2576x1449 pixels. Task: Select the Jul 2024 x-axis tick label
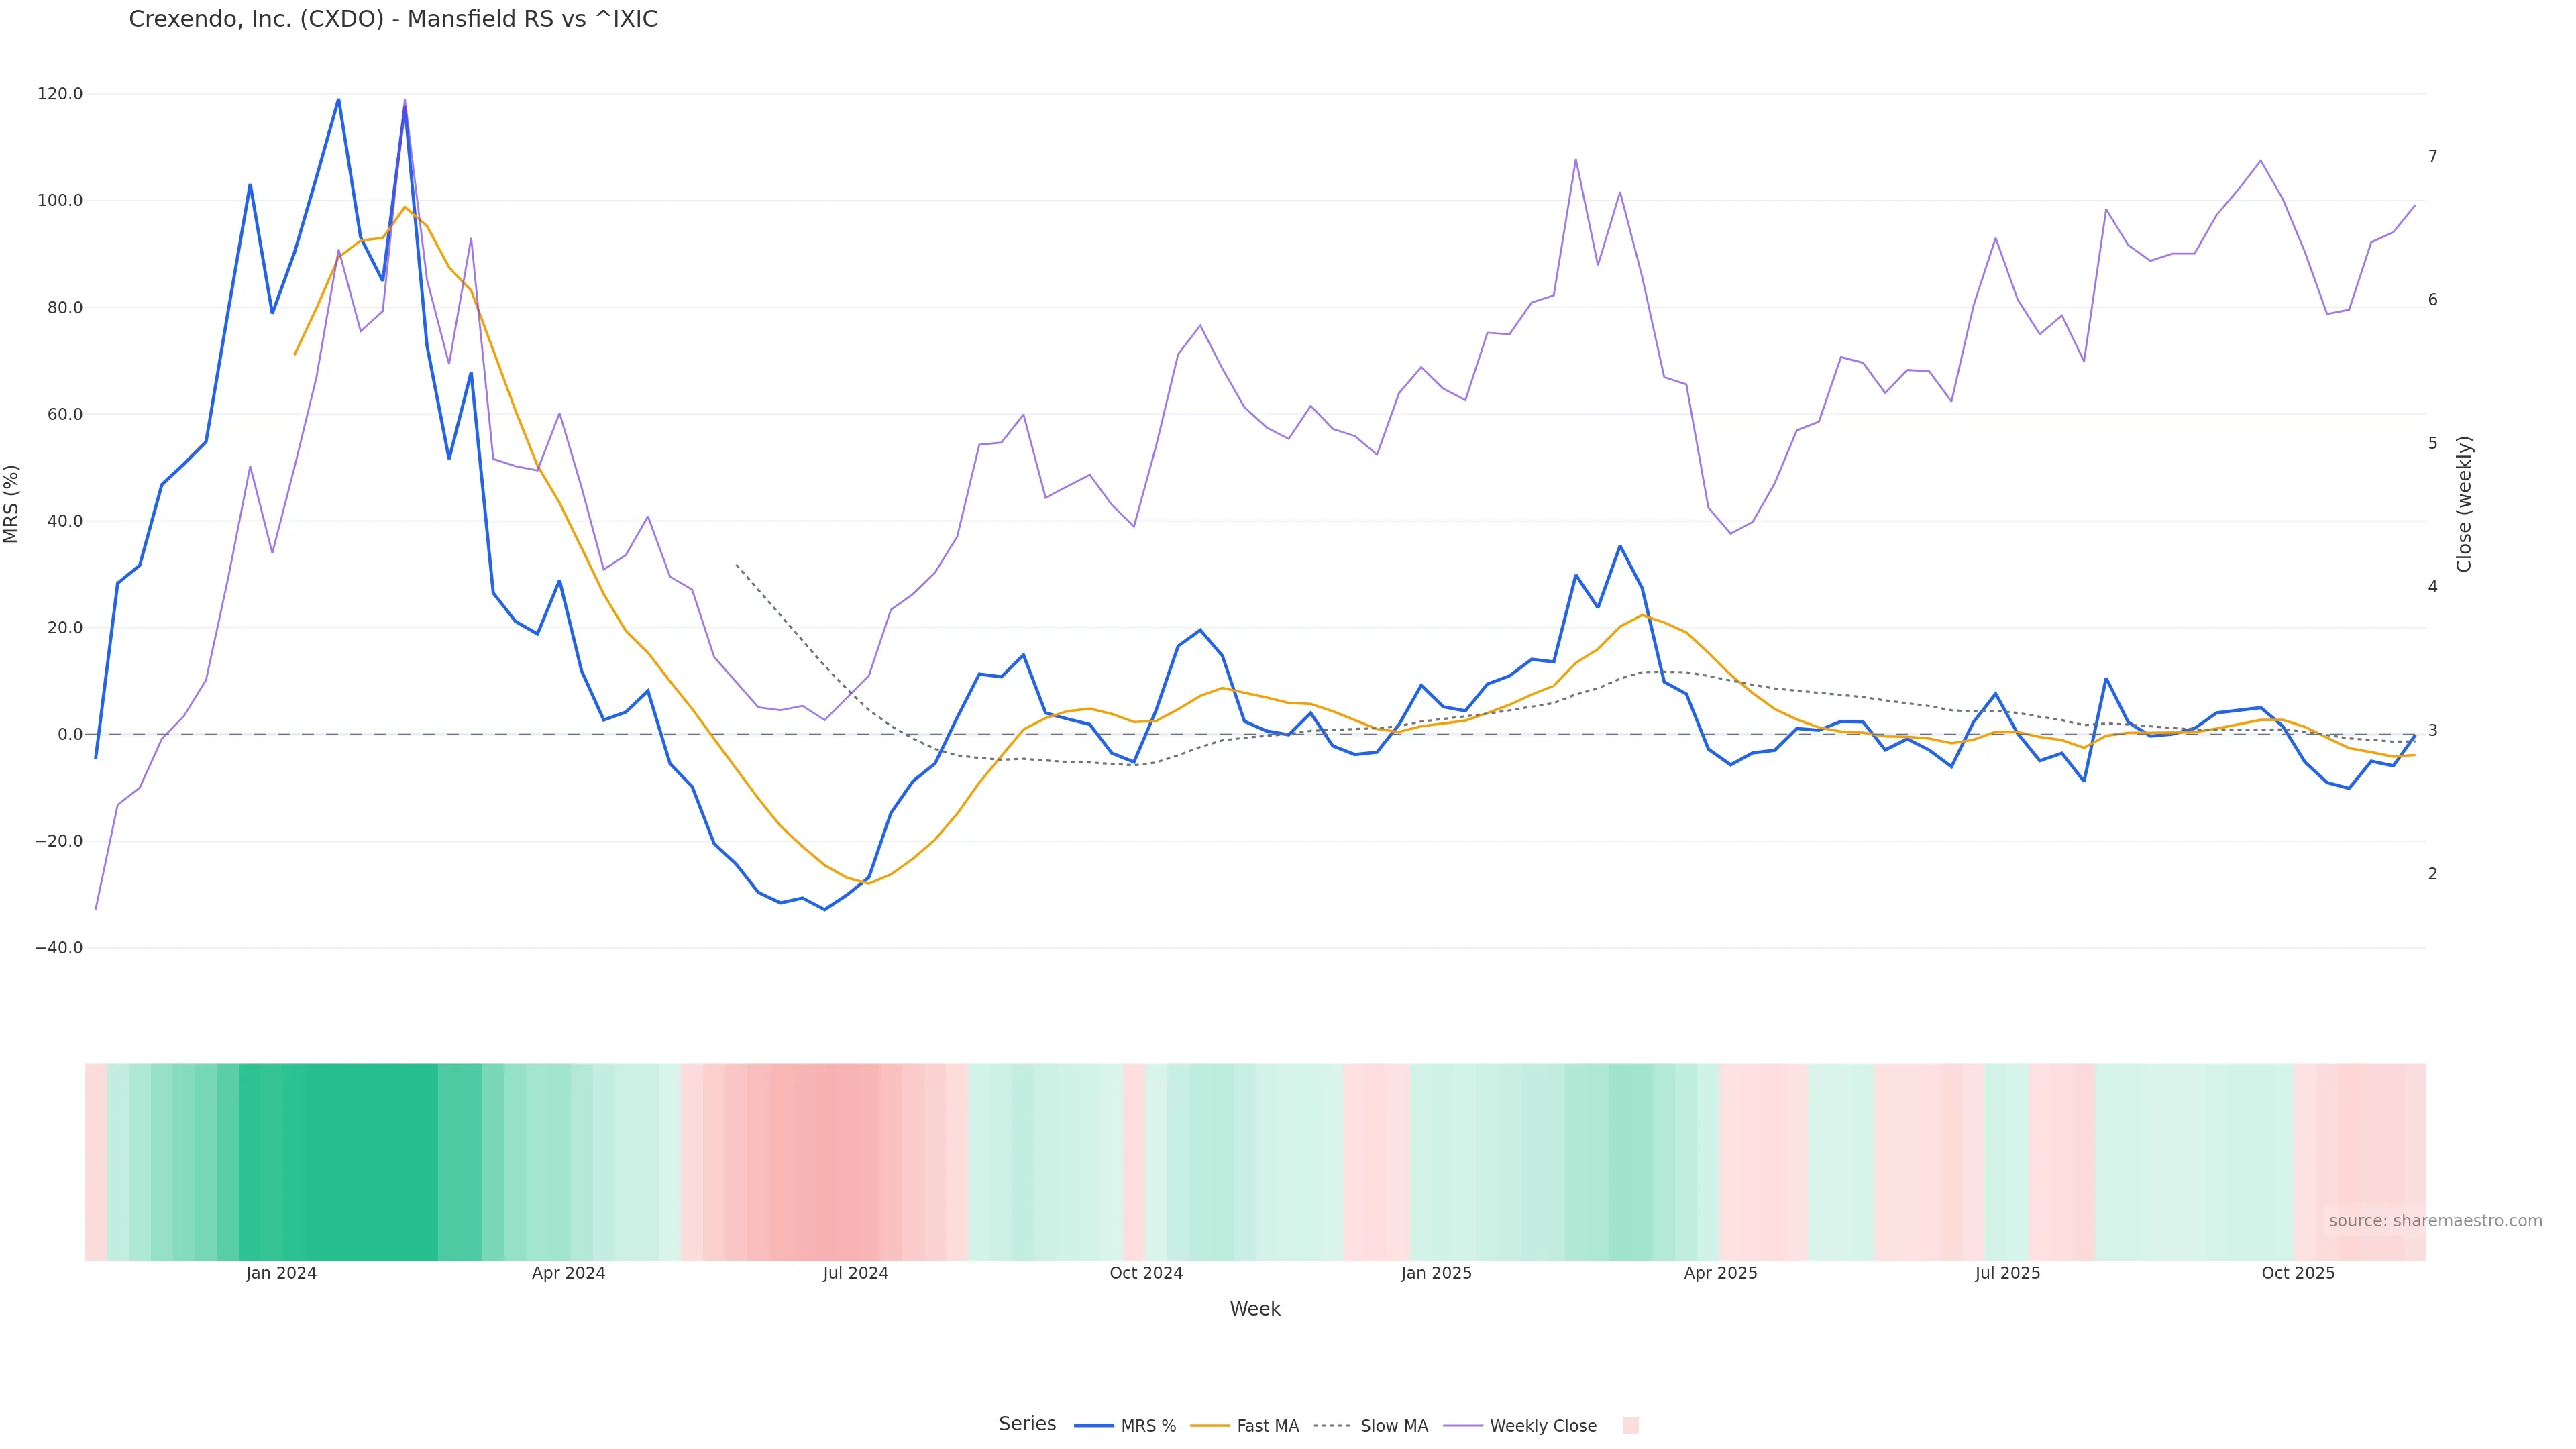(855, 1273)
